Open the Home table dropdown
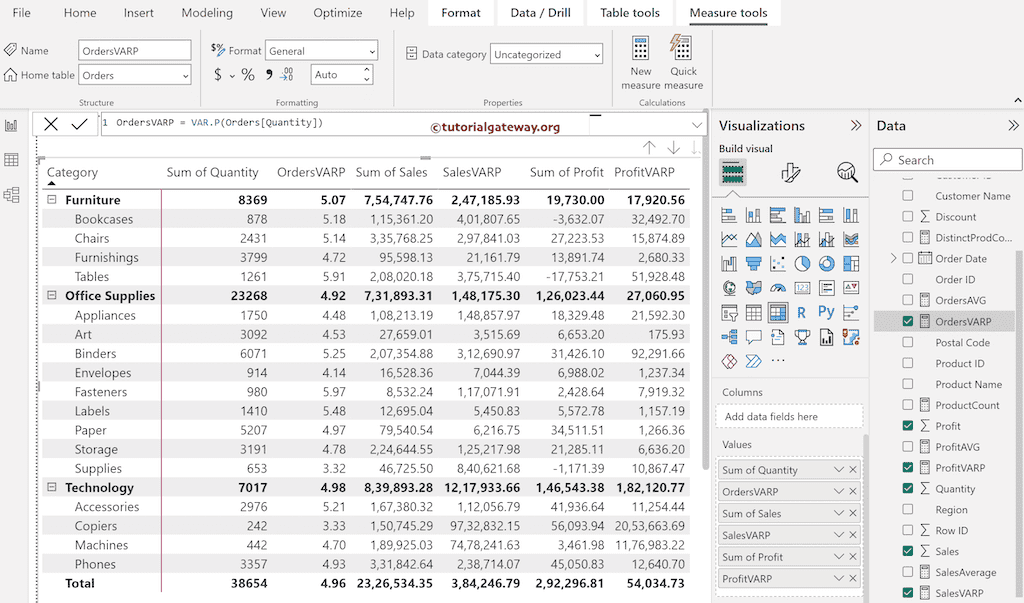Screen dimensions: 1024x603 188,74
